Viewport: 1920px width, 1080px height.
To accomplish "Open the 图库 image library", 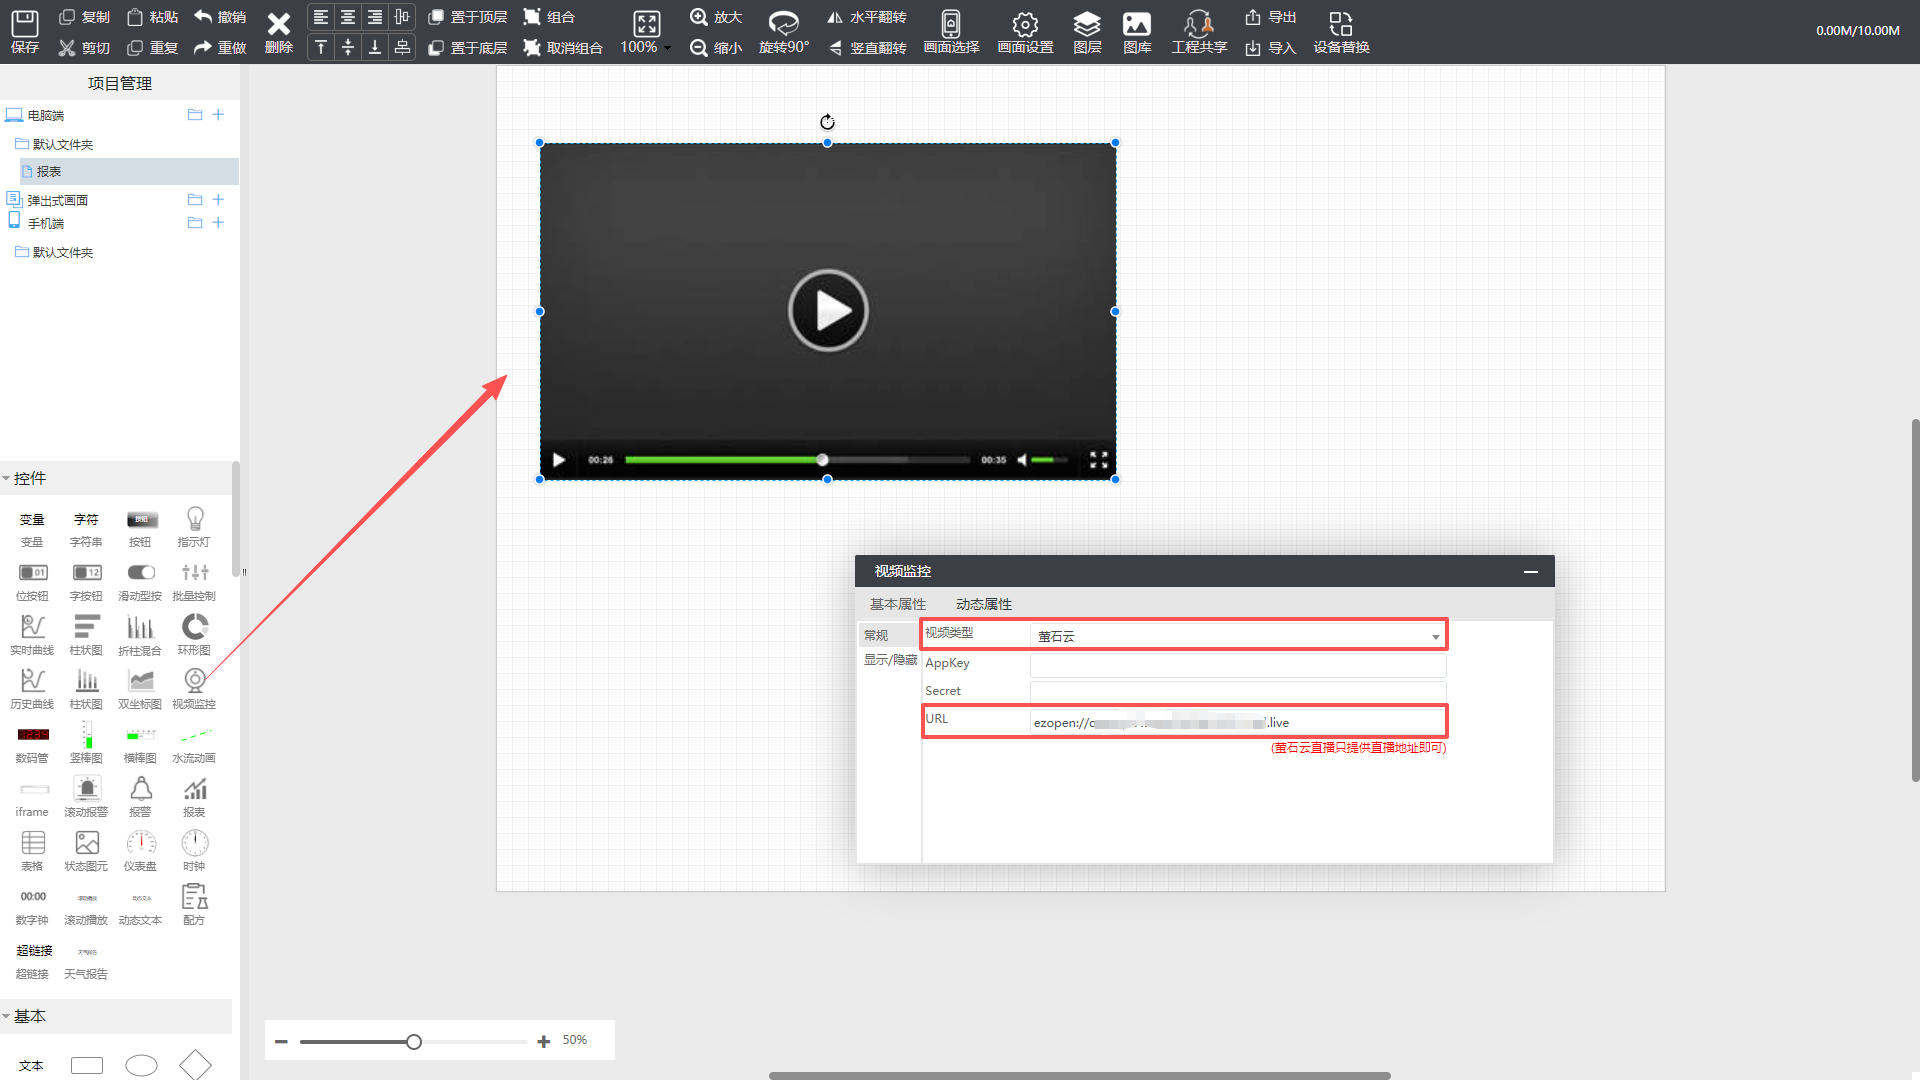I will click(1136, 24).
